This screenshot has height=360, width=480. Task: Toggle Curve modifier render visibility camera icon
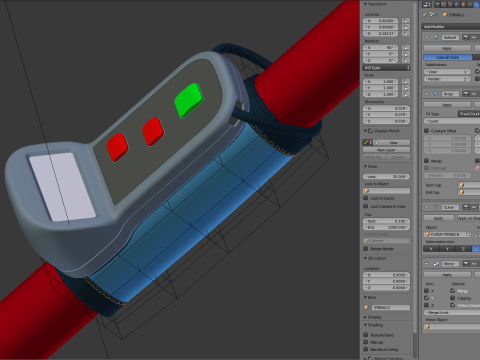(x=466, y=207)
